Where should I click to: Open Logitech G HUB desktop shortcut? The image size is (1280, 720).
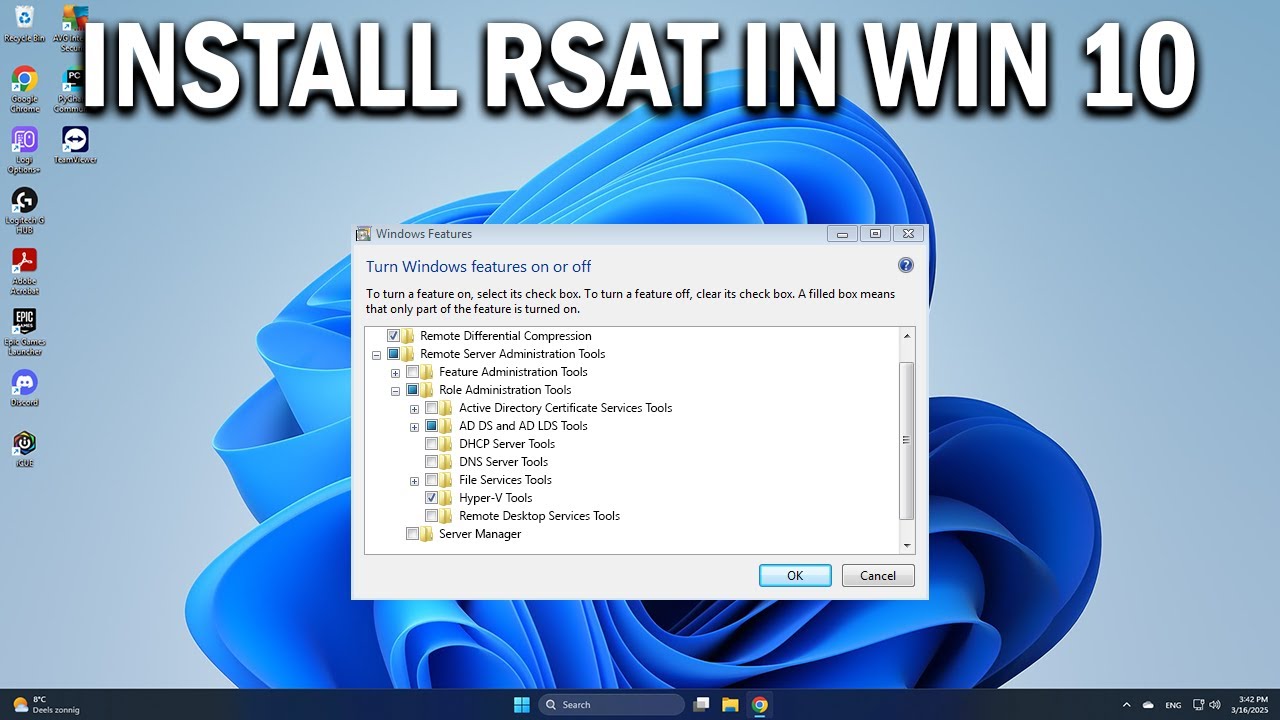tap(24, 211)
